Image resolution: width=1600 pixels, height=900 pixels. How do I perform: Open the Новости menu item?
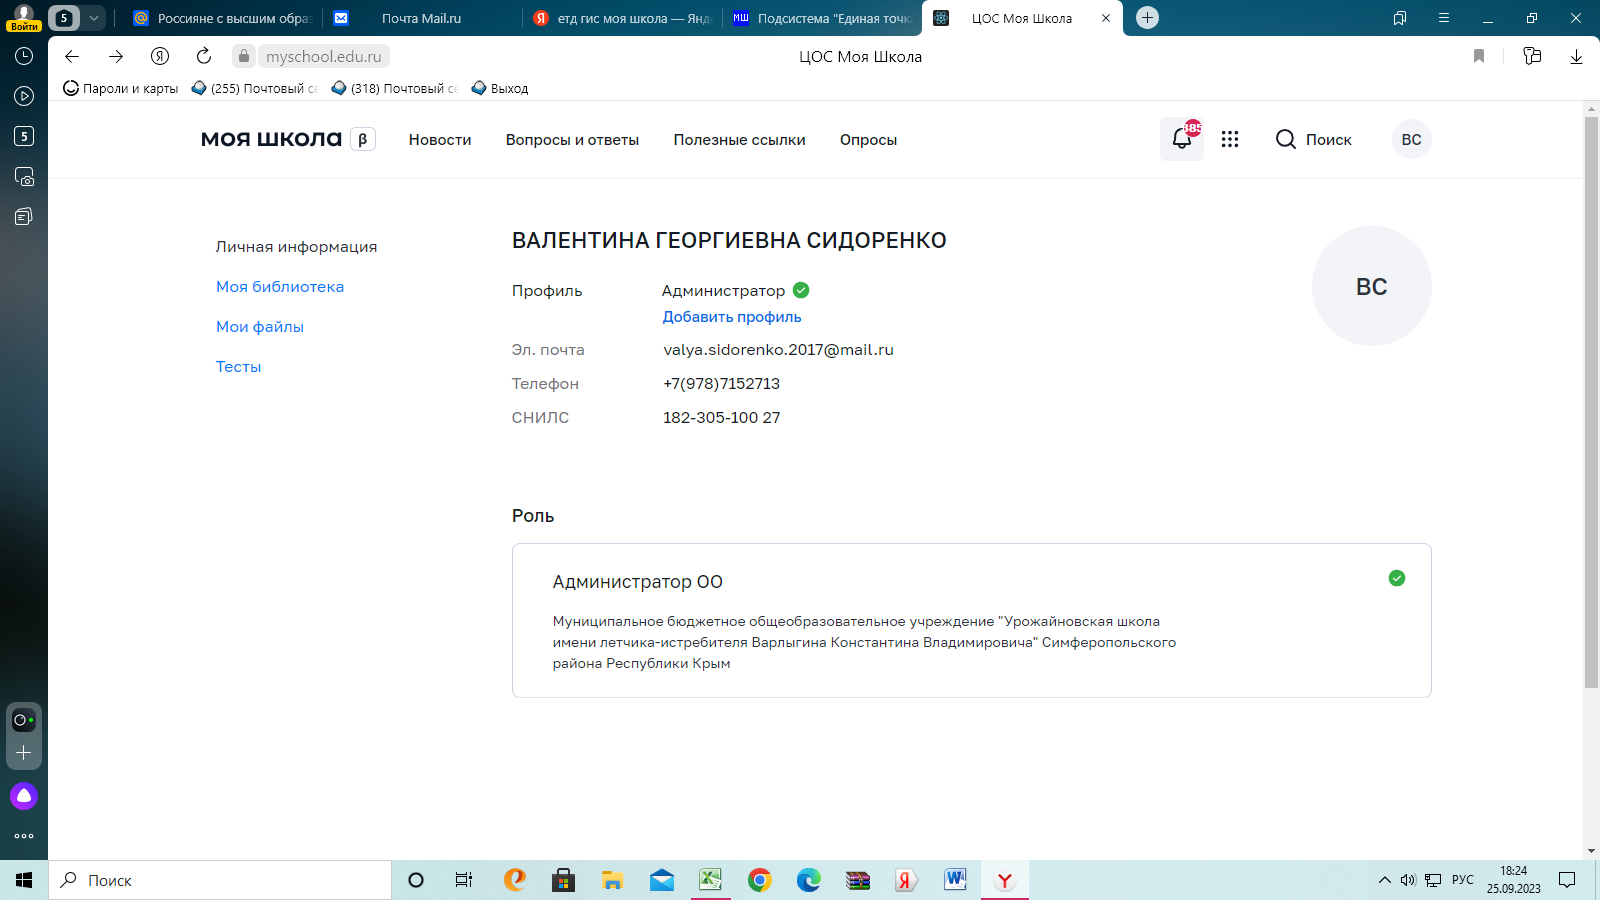[440, 140]
